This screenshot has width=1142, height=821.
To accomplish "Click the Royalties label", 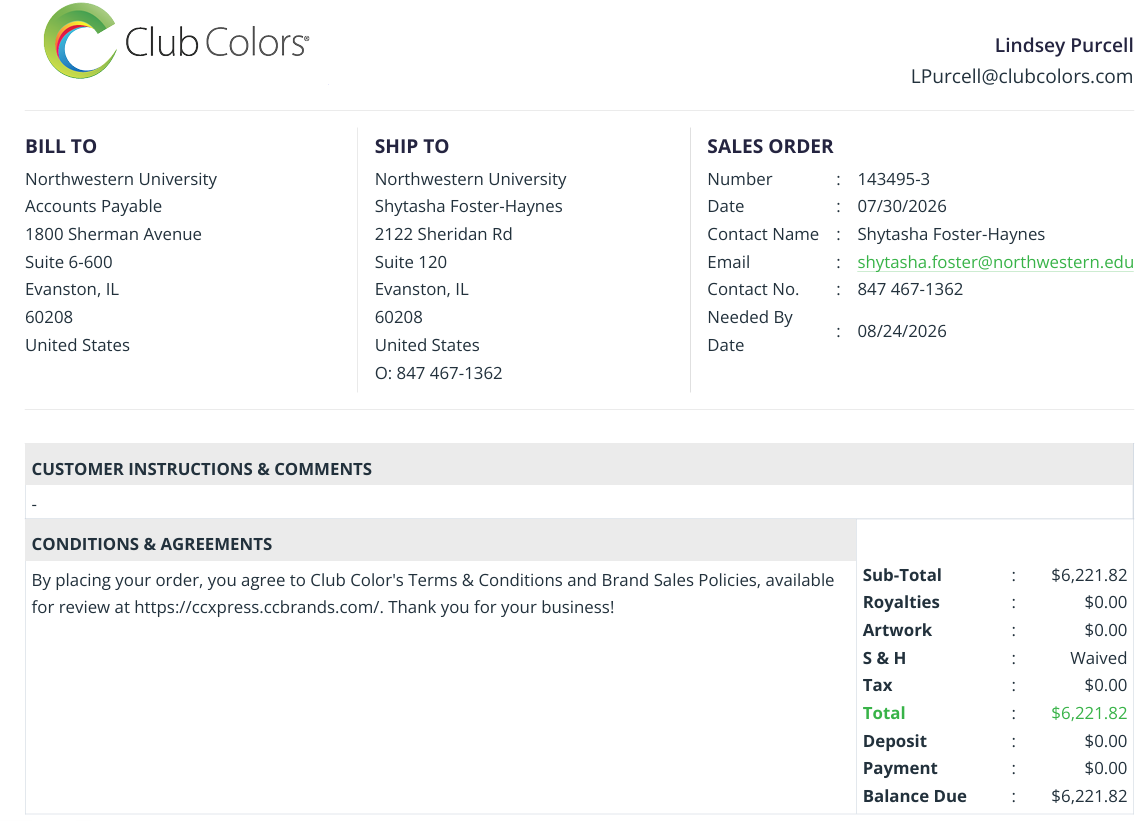I will [901, 602].
